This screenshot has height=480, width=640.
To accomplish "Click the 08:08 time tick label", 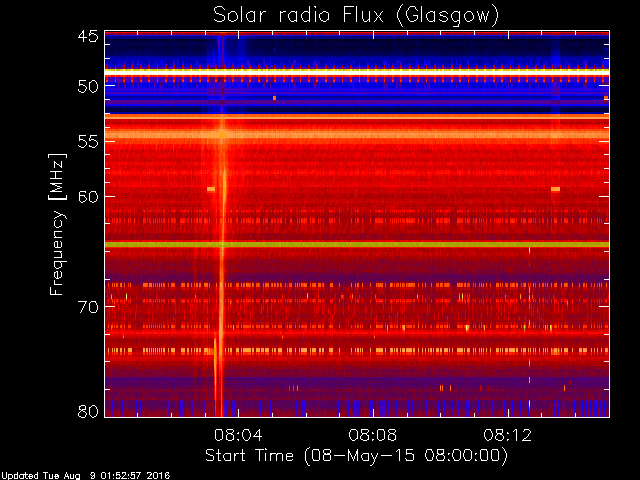I will click(x=373, y=435).
